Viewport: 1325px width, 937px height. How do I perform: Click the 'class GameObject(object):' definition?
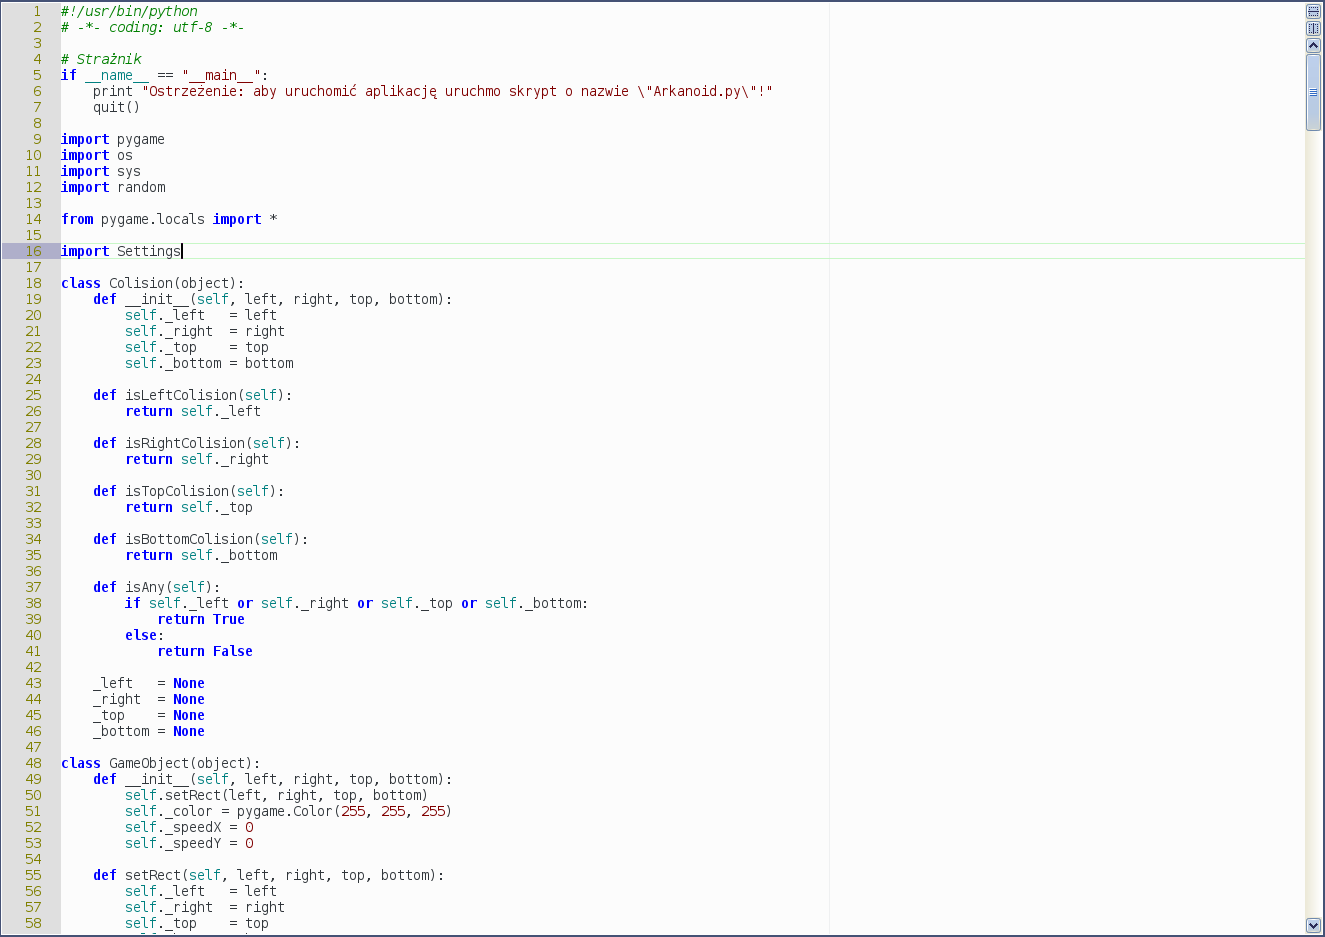(x=160, y=763)
